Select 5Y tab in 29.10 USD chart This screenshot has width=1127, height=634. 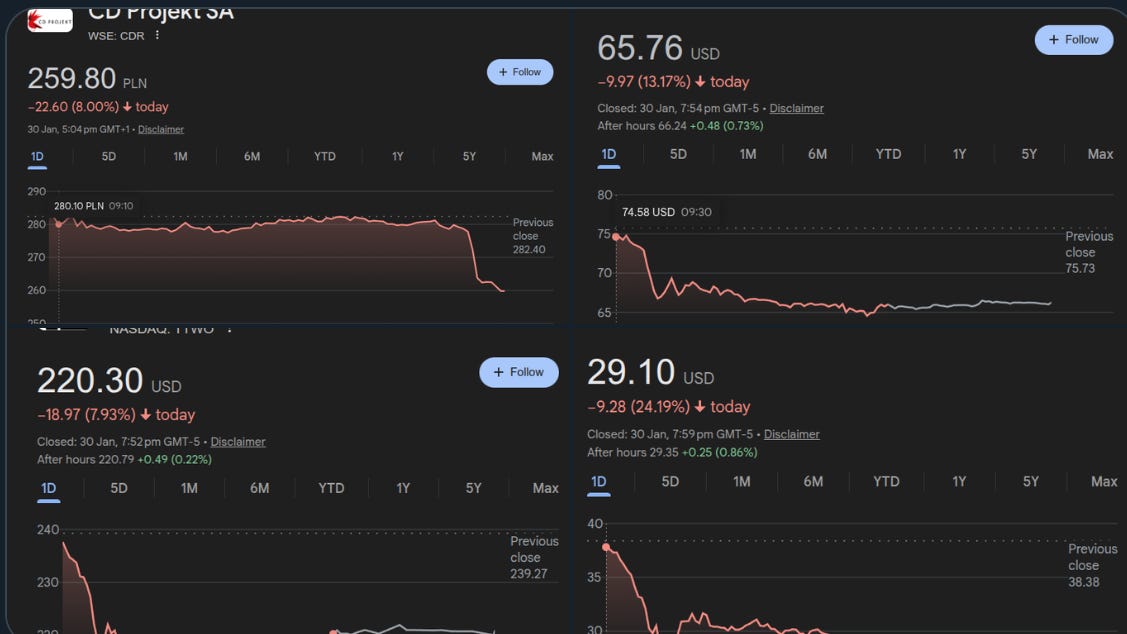point(1031,482)
